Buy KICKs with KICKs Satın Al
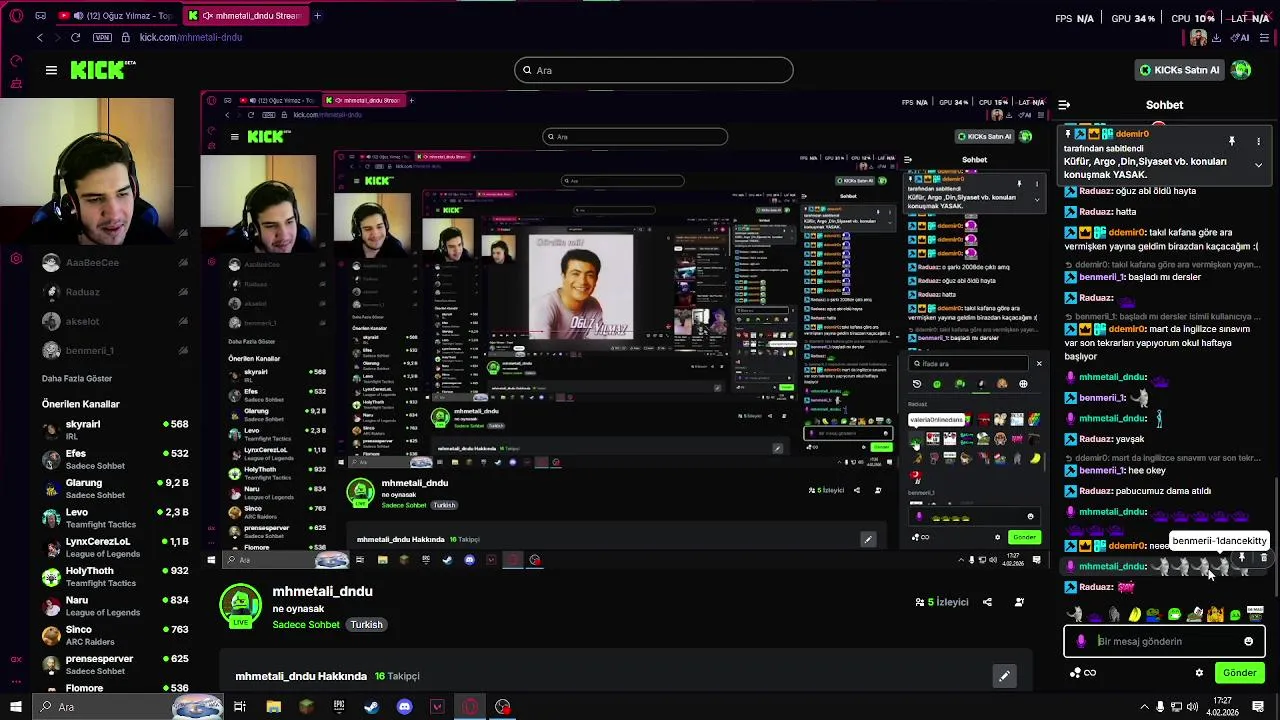Viewport: 1280px width, 720px height. point(1180,70)
